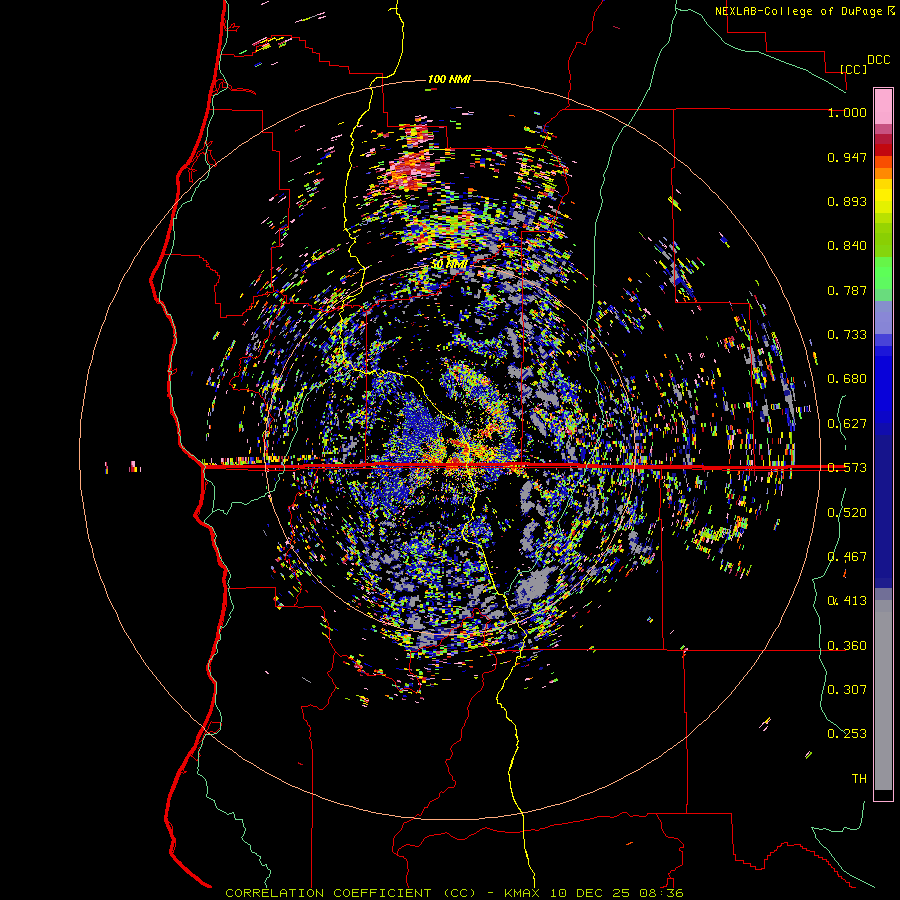
Task: Click the gray lower segment of color bar
Action: tap(883, 695)
